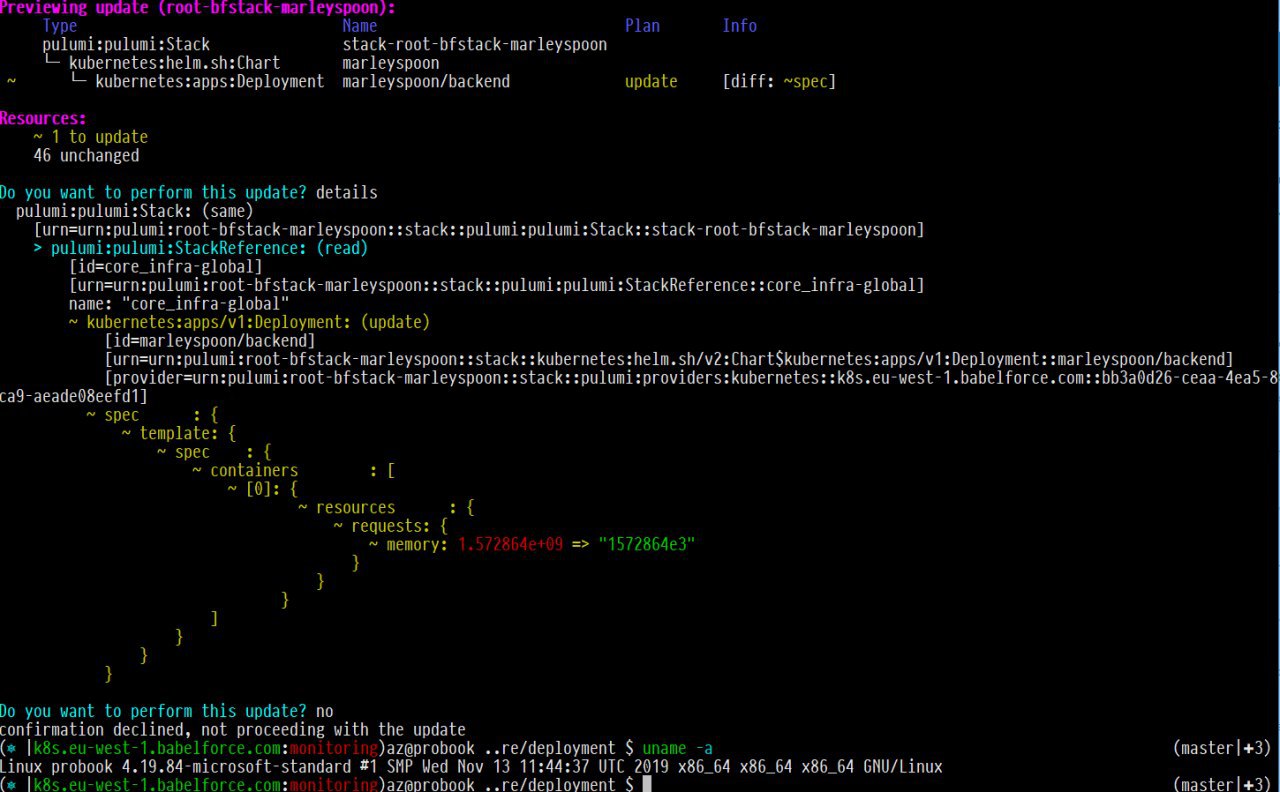Click the 'ca9-aeade08eefd1]' wrapped line

pyautogui.click(x=74, y=396)
